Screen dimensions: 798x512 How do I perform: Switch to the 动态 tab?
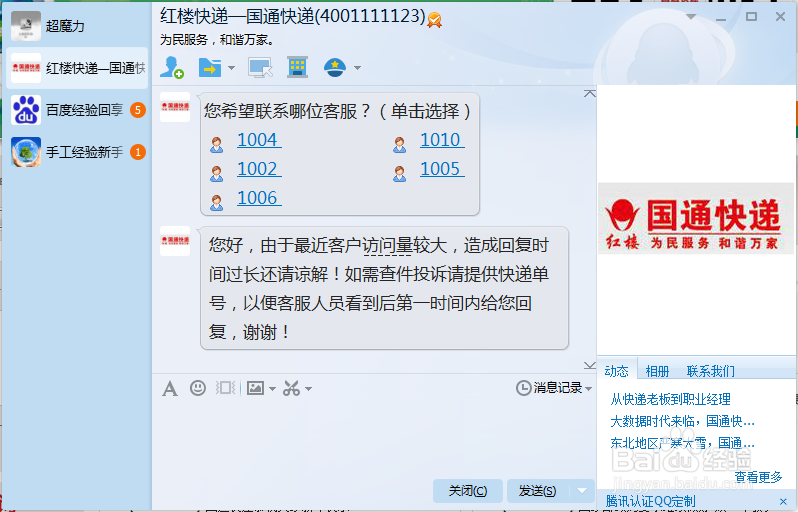(616, 371)
